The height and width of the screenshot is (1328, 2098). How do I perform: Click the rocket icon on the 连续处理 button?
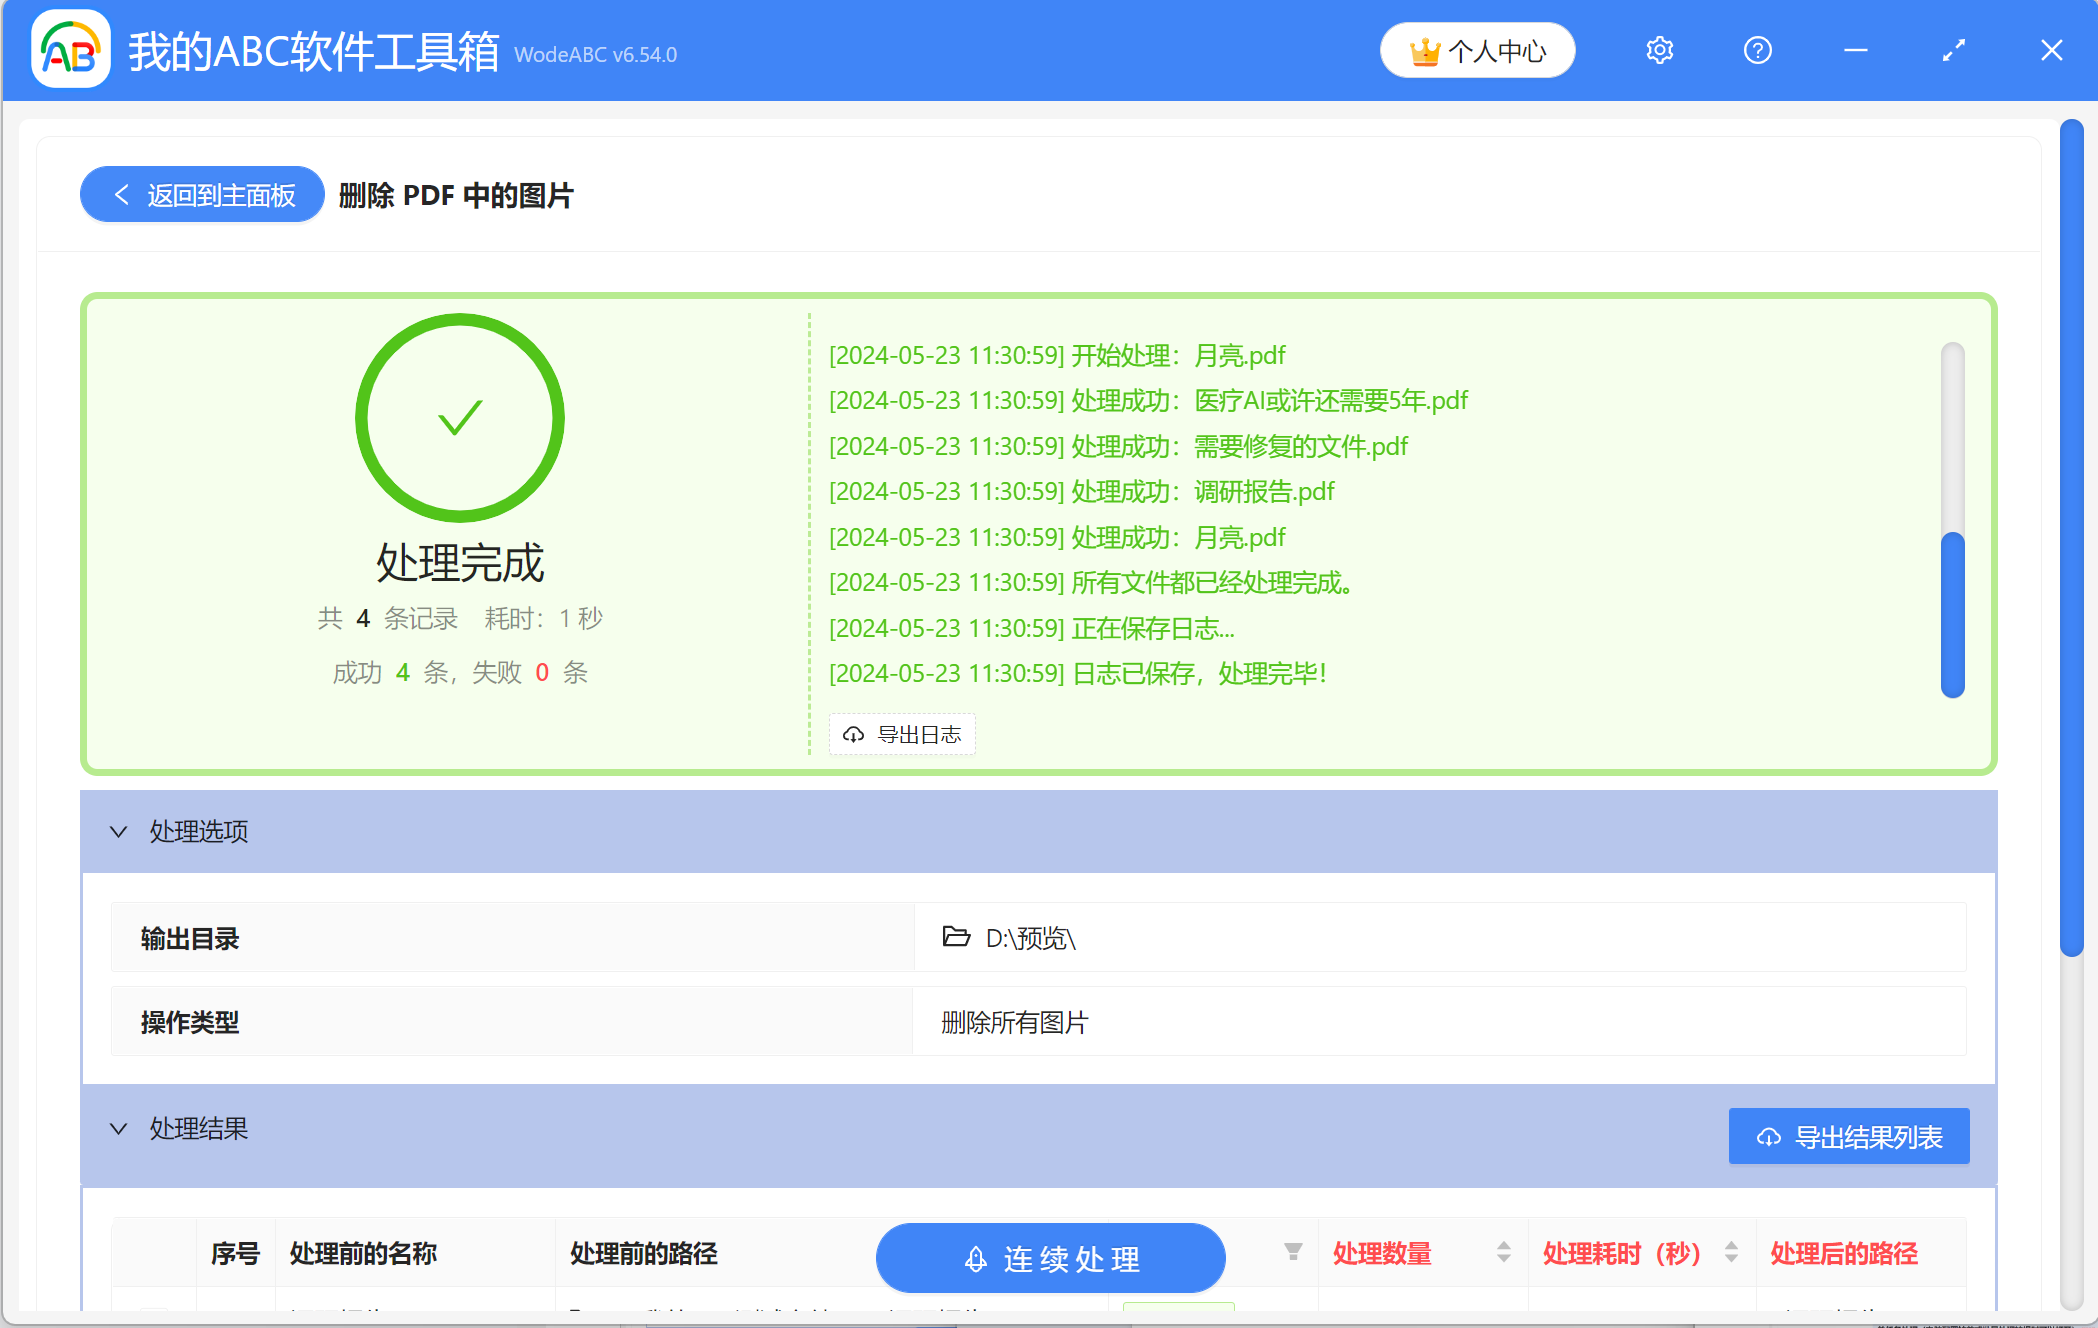pyautogui.click(x=975, y=1258)
